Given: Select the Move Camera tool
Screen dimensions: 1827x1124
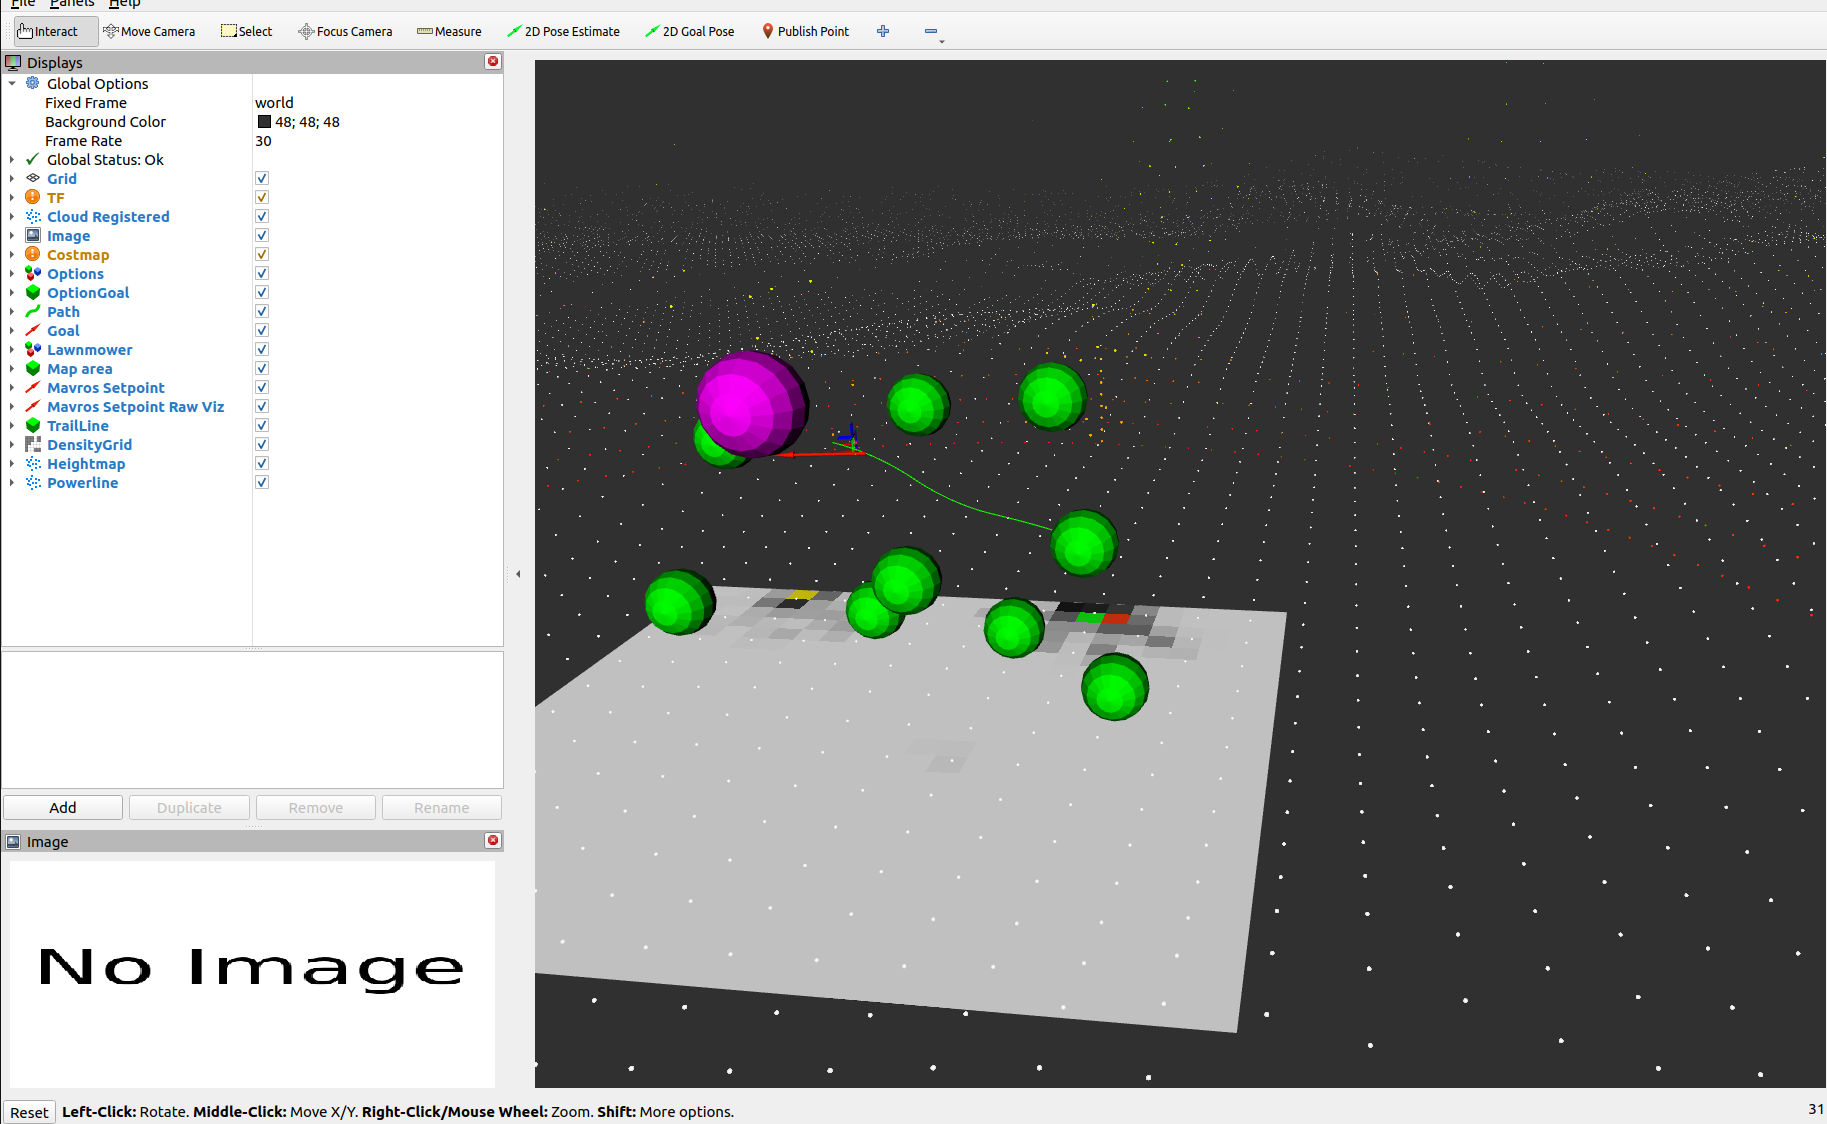Looking at the screenshot, I should pos(149,31).
